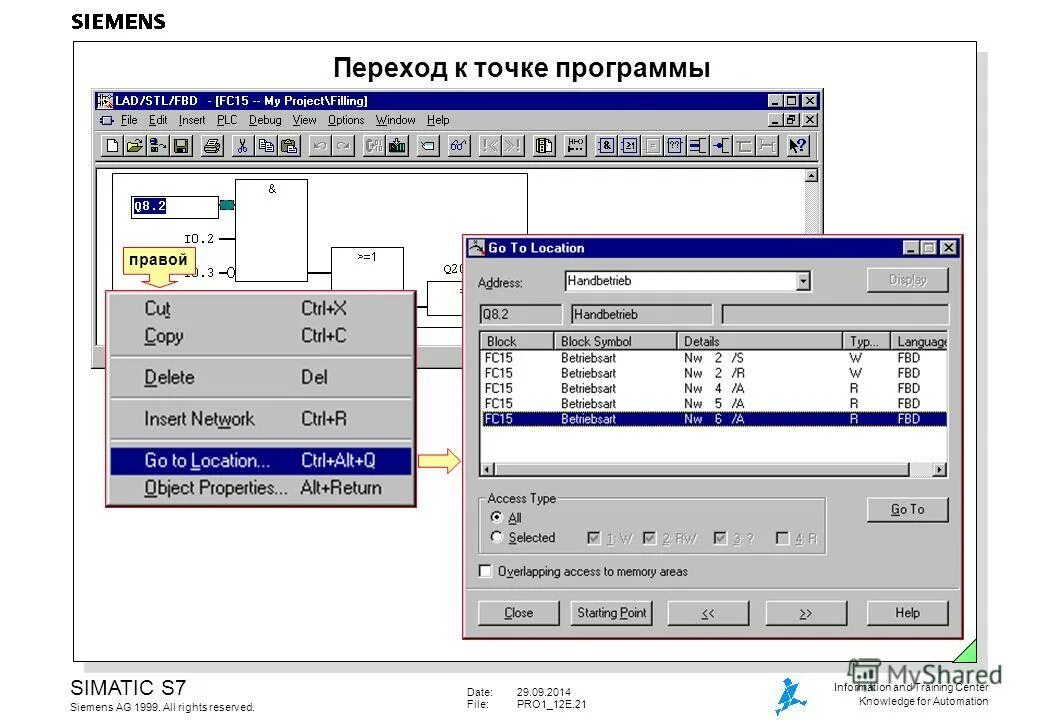
Task: Click the Close button in the dialog
Action: [x=519, y=613]
